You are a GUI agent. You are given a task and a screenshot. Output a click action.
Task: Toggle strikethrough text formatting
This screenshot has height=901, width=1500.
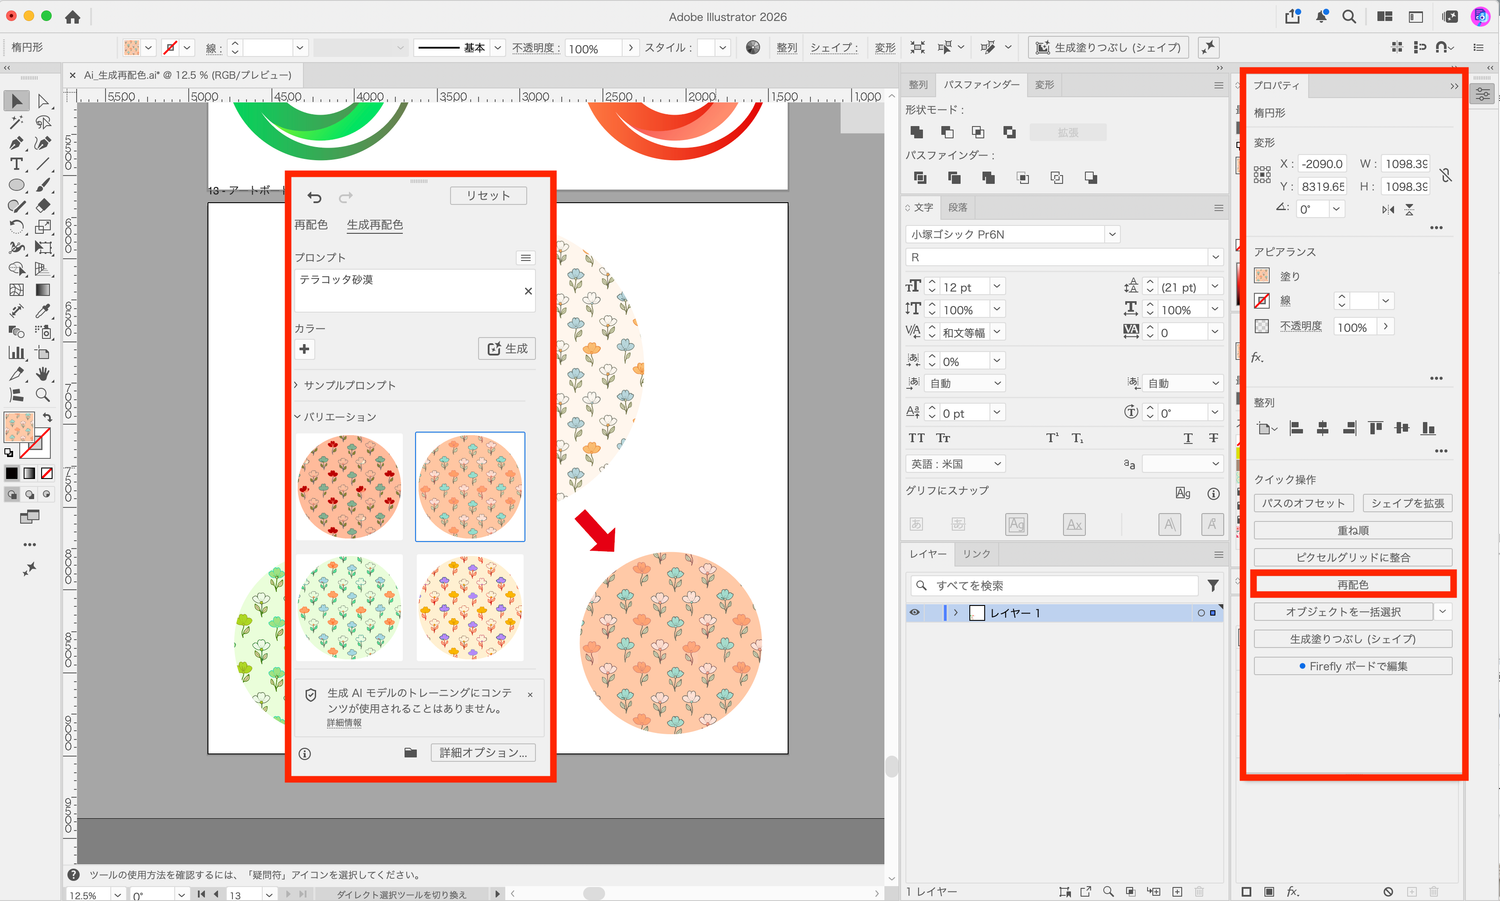coord(1213,438)
